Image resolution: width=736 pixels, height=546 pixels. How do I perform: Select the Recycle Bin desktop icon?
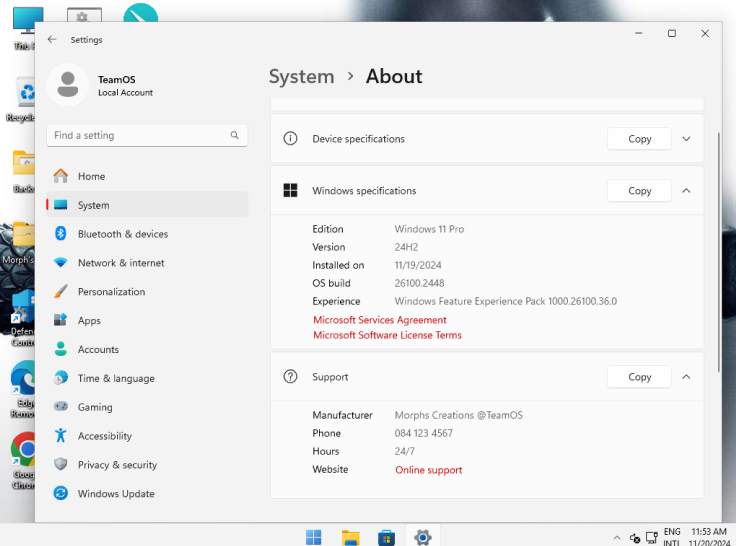click(x=21, y=100)
